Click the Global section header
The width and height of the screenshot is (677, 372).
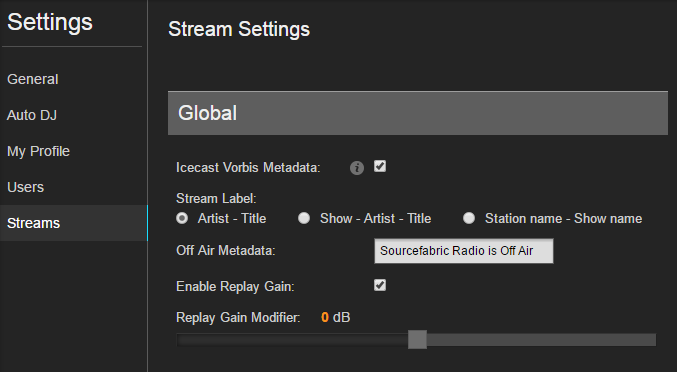coord(418,113)
